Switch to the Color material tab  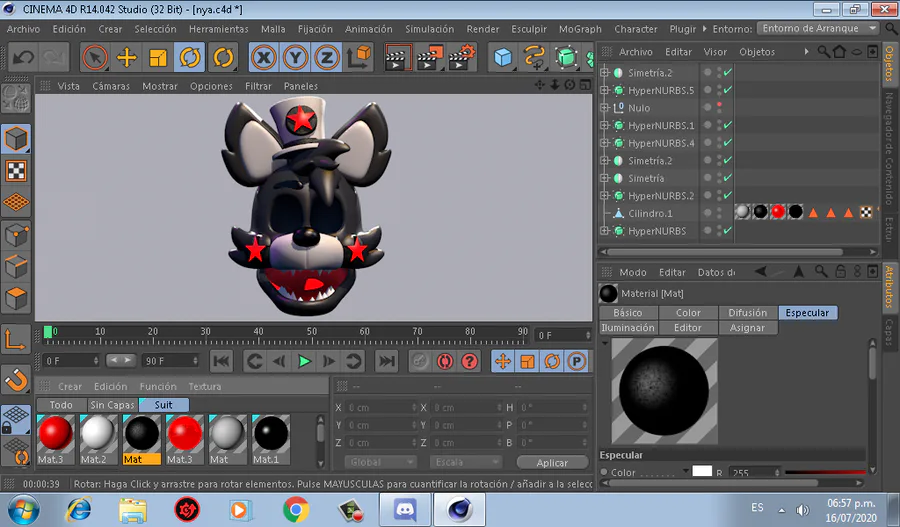coord(688,313)
